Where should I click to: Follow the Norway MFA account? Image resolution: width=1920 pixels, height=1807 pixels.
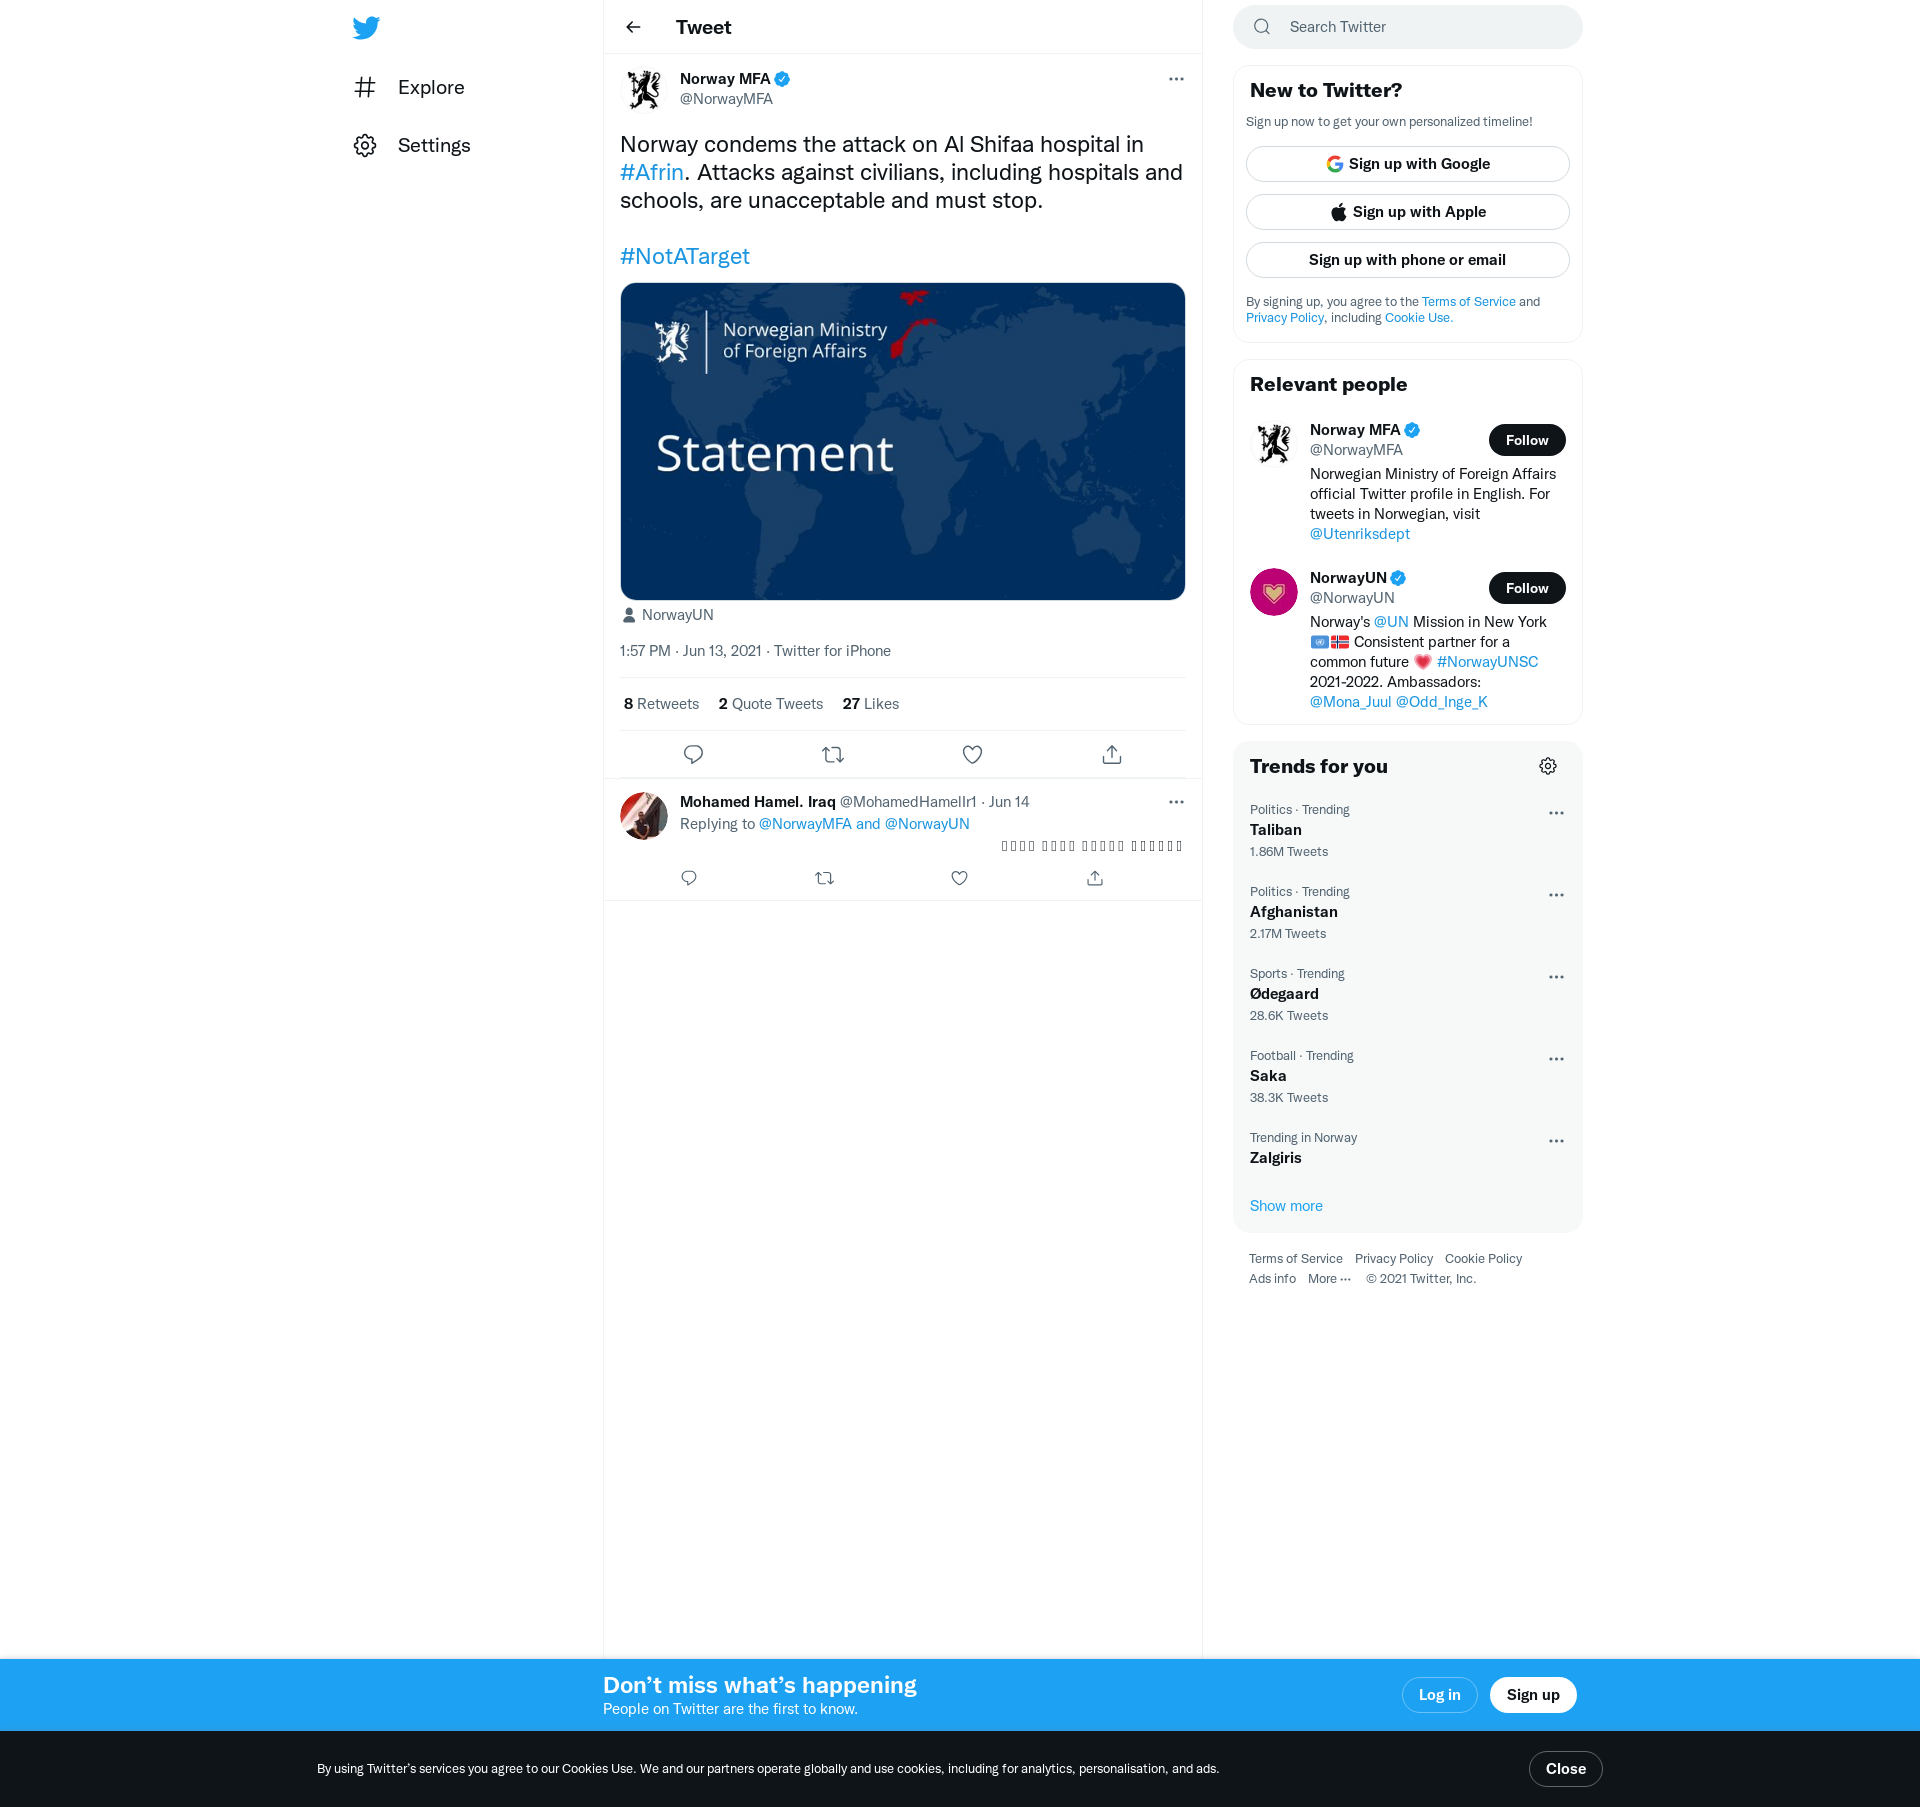(1526, 440)
